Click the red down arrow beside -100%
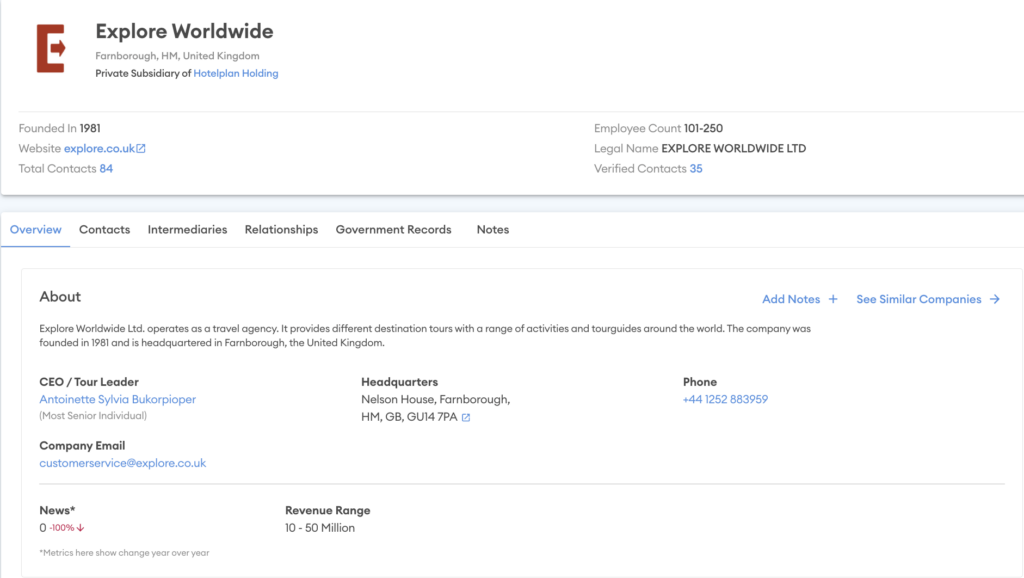 tap(80, 528)
